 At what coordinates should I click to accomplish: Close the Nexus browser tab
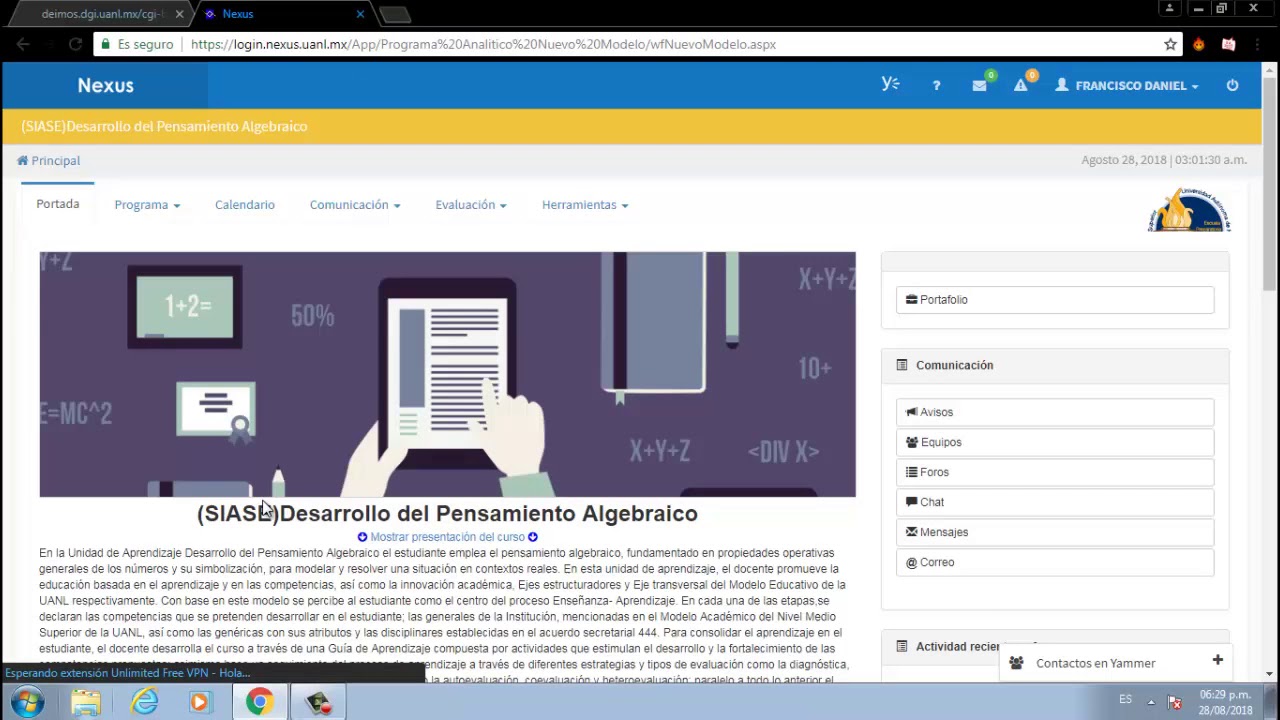point(360,14)
